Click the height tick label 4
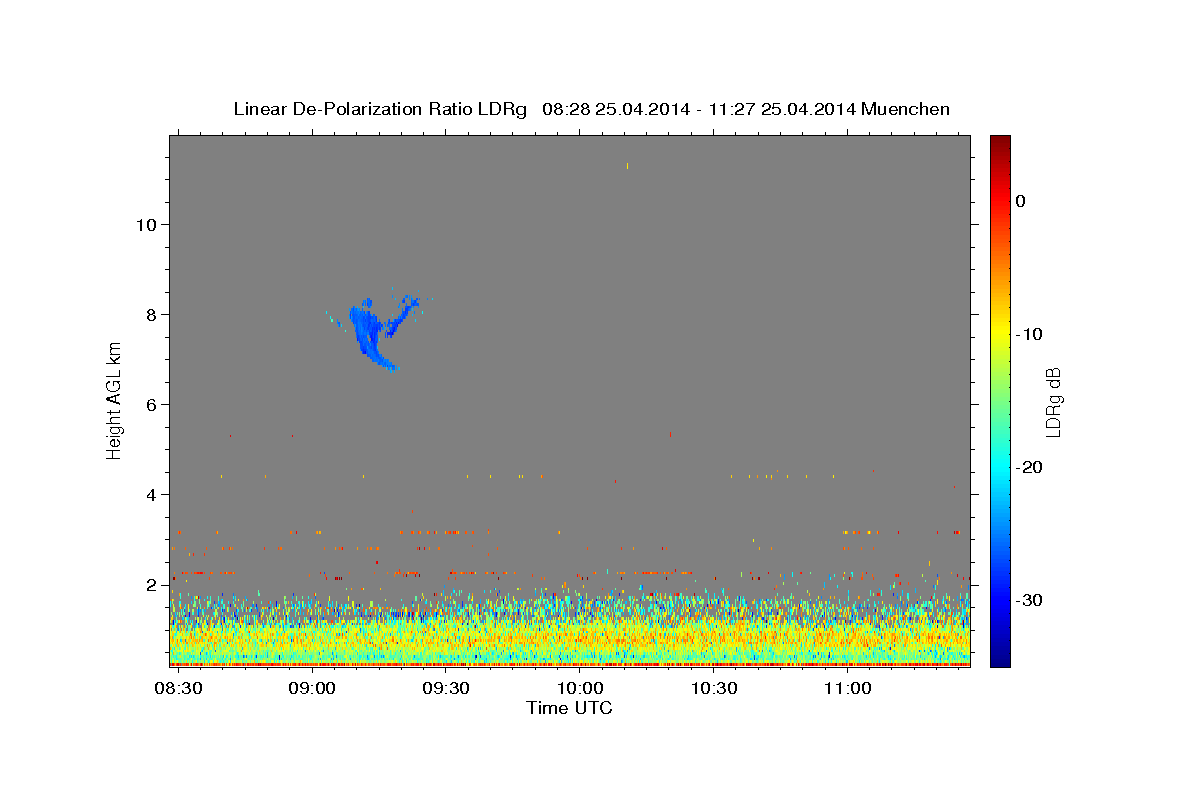The width and height of the screenshot is (1200, 800). 152,494
